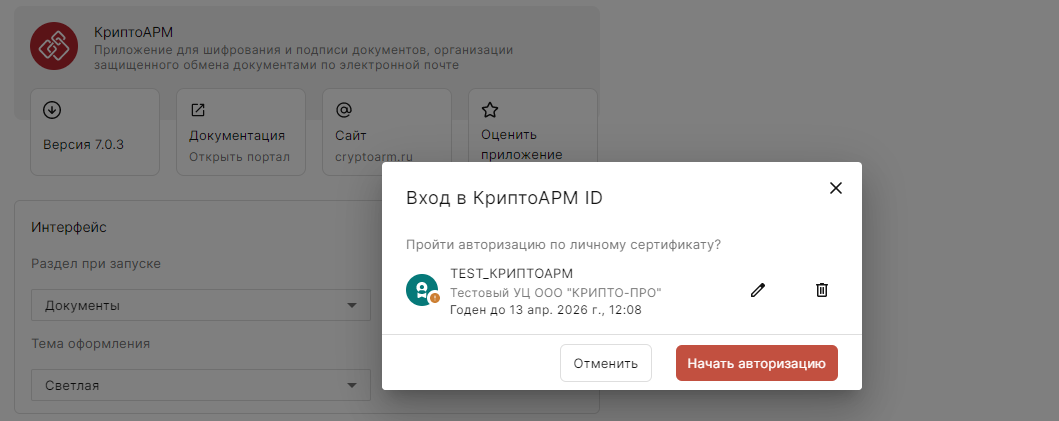Open the Документы startup section dropdown

(201, 305)
